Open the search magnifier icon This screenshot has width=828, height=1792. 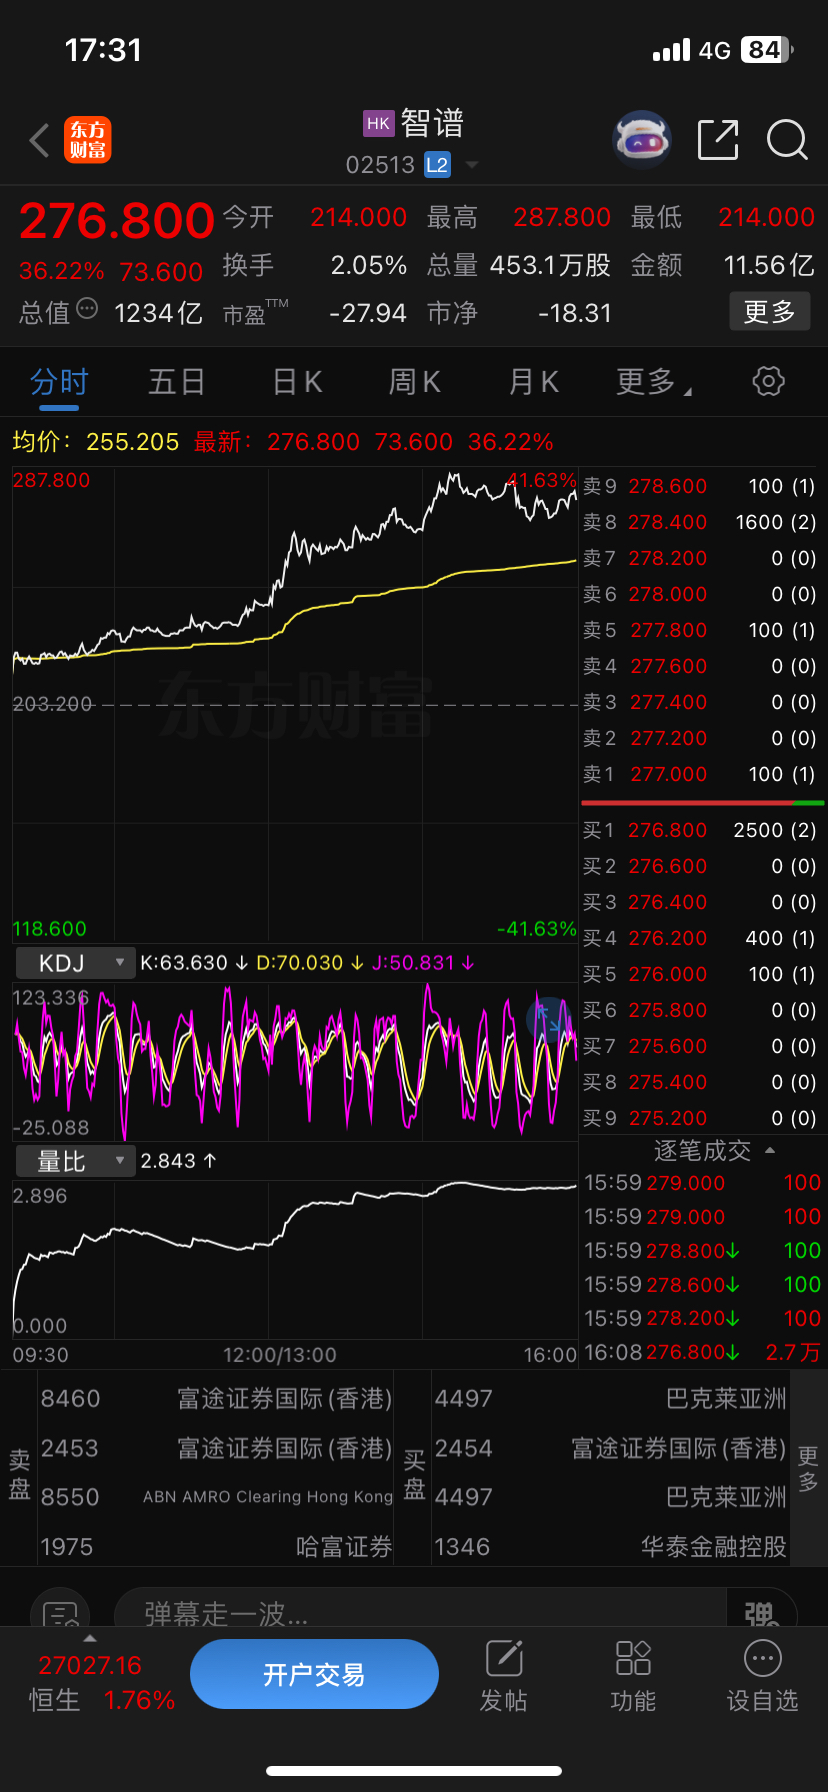pyautogui.click(x=787, y=140)
